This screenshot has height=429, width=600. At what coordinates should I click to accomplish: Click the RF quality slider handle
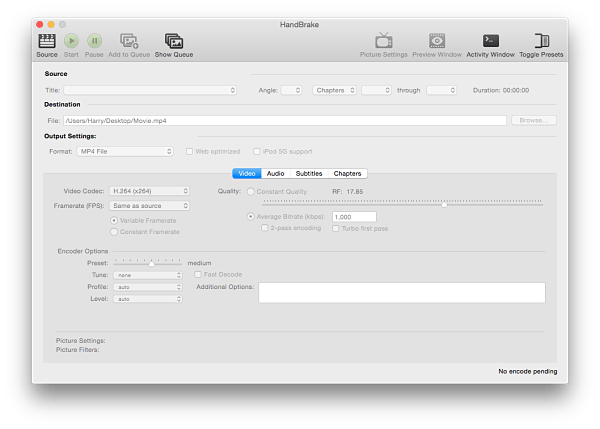pos(444,205)
